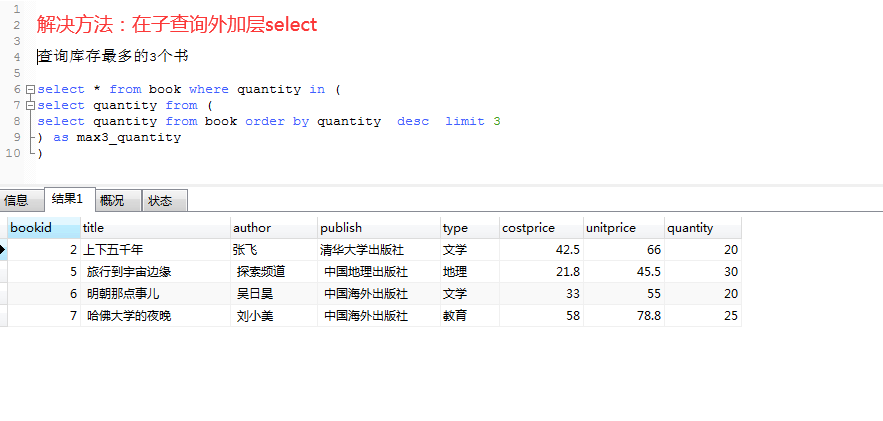Screen dimensions: 883x421
Task: Select bookid cell 5
Action: 44,272
